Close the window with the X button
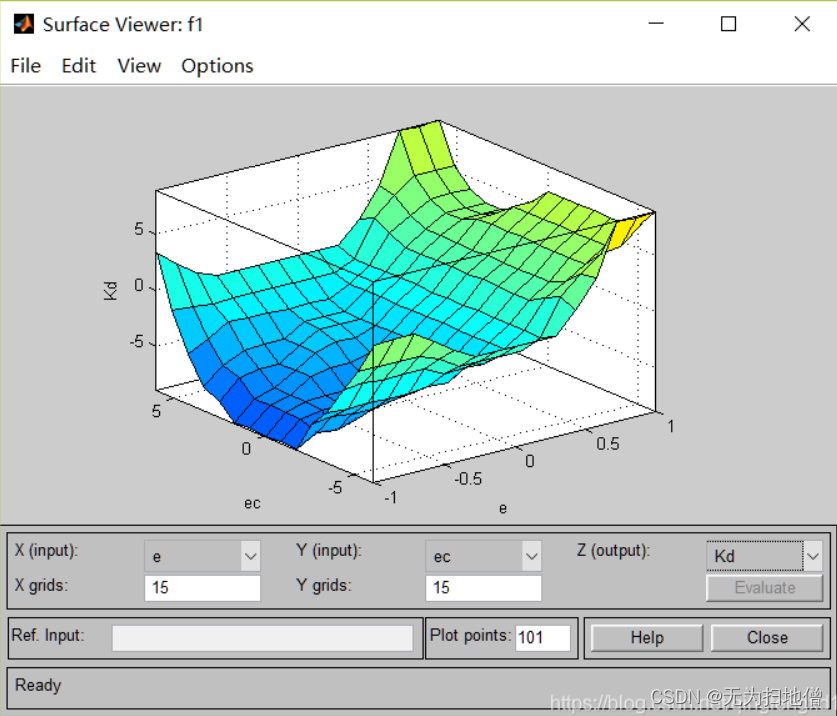The height and width of the screenshot is (716, 837). coord(802,24)
